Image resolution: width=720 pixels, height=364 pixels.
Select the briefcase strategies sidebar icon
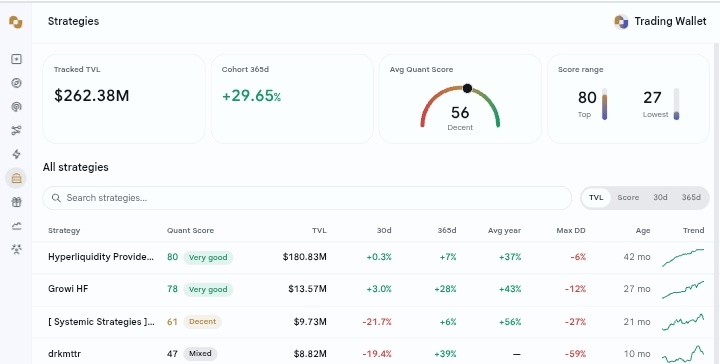click(16, 178)
